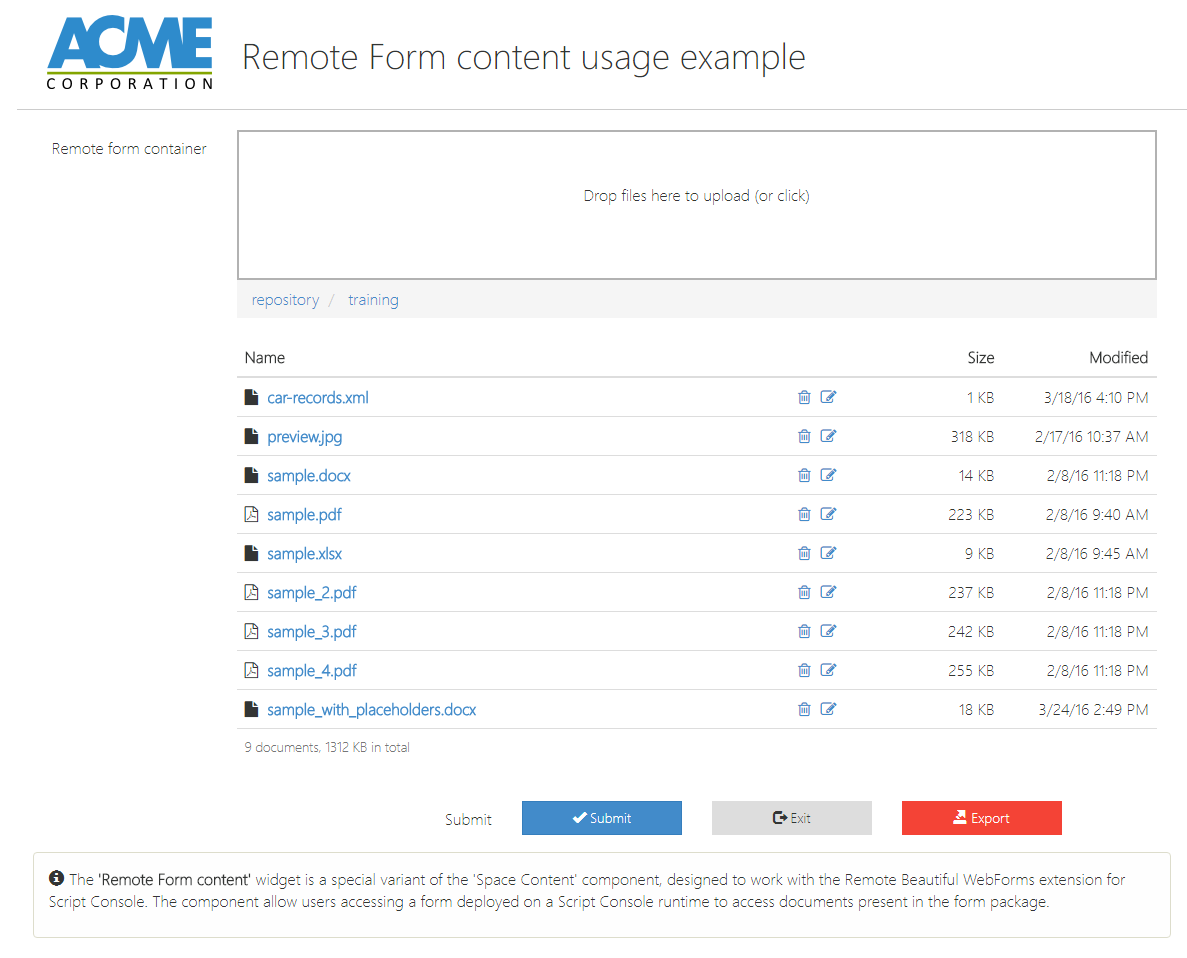Open the training breadcrumb folder

click(x=373, y=300)
